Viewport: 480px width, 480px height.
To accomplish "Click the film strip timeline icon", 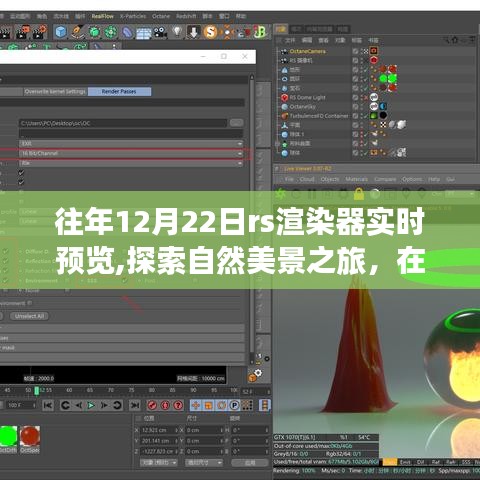I will (x=265, y=405).
